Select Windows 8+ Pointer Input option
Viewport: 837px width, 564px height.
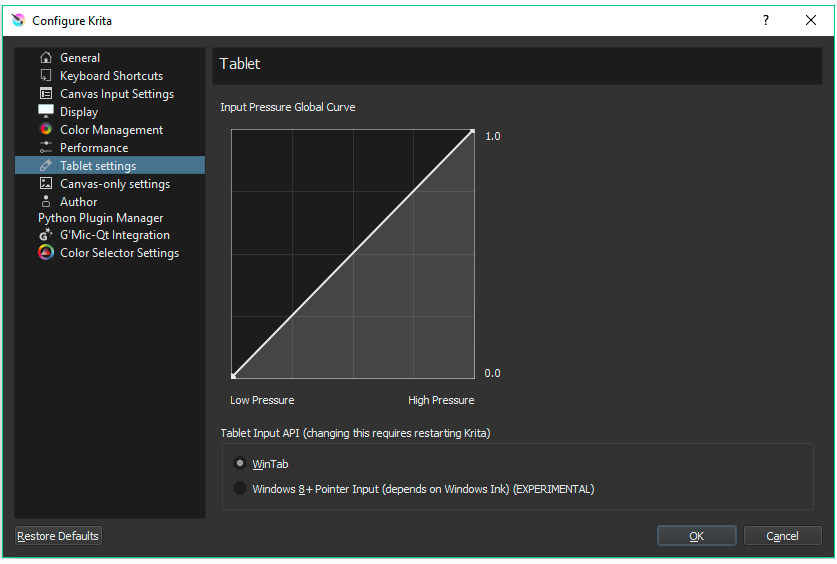pos(240,488)
